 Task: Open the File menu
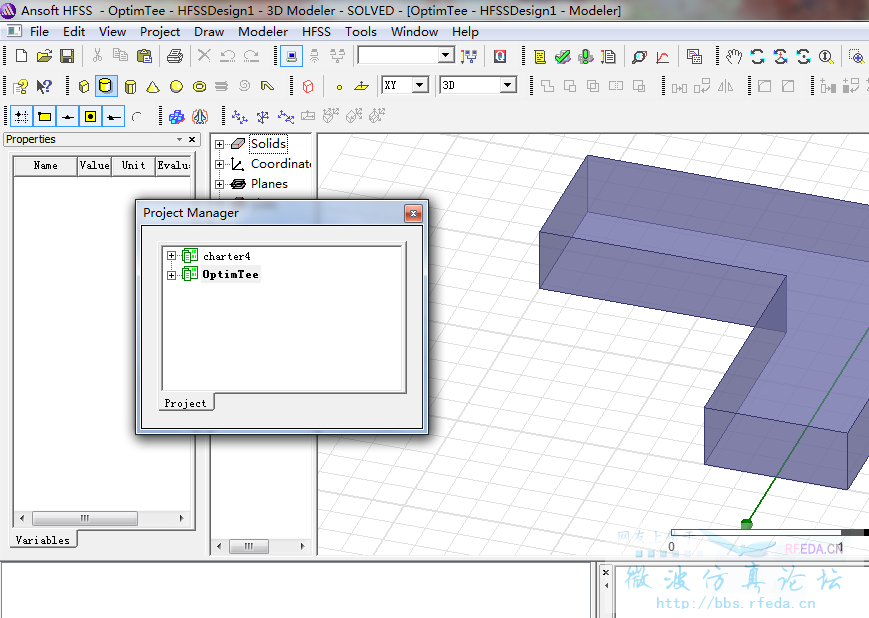pyautogui.click(x=39, y=32)
